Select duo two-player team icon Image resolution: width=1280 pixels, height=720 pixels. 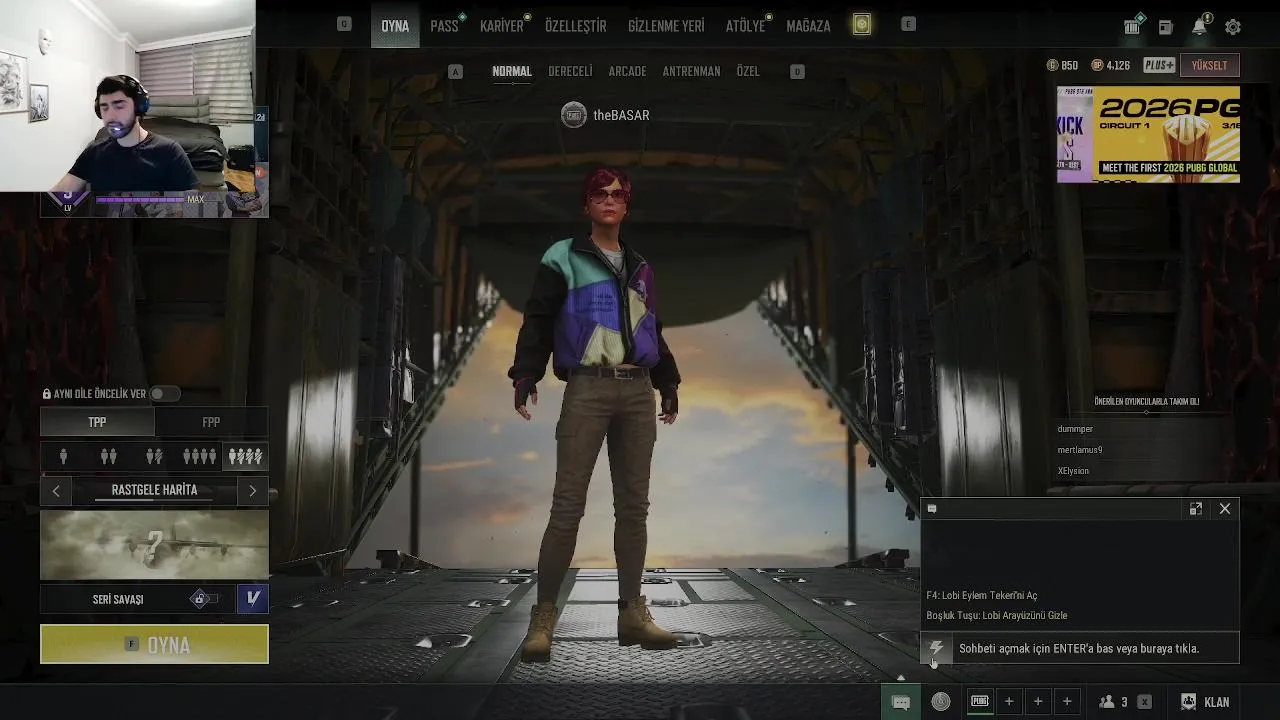tap(108, 456)
